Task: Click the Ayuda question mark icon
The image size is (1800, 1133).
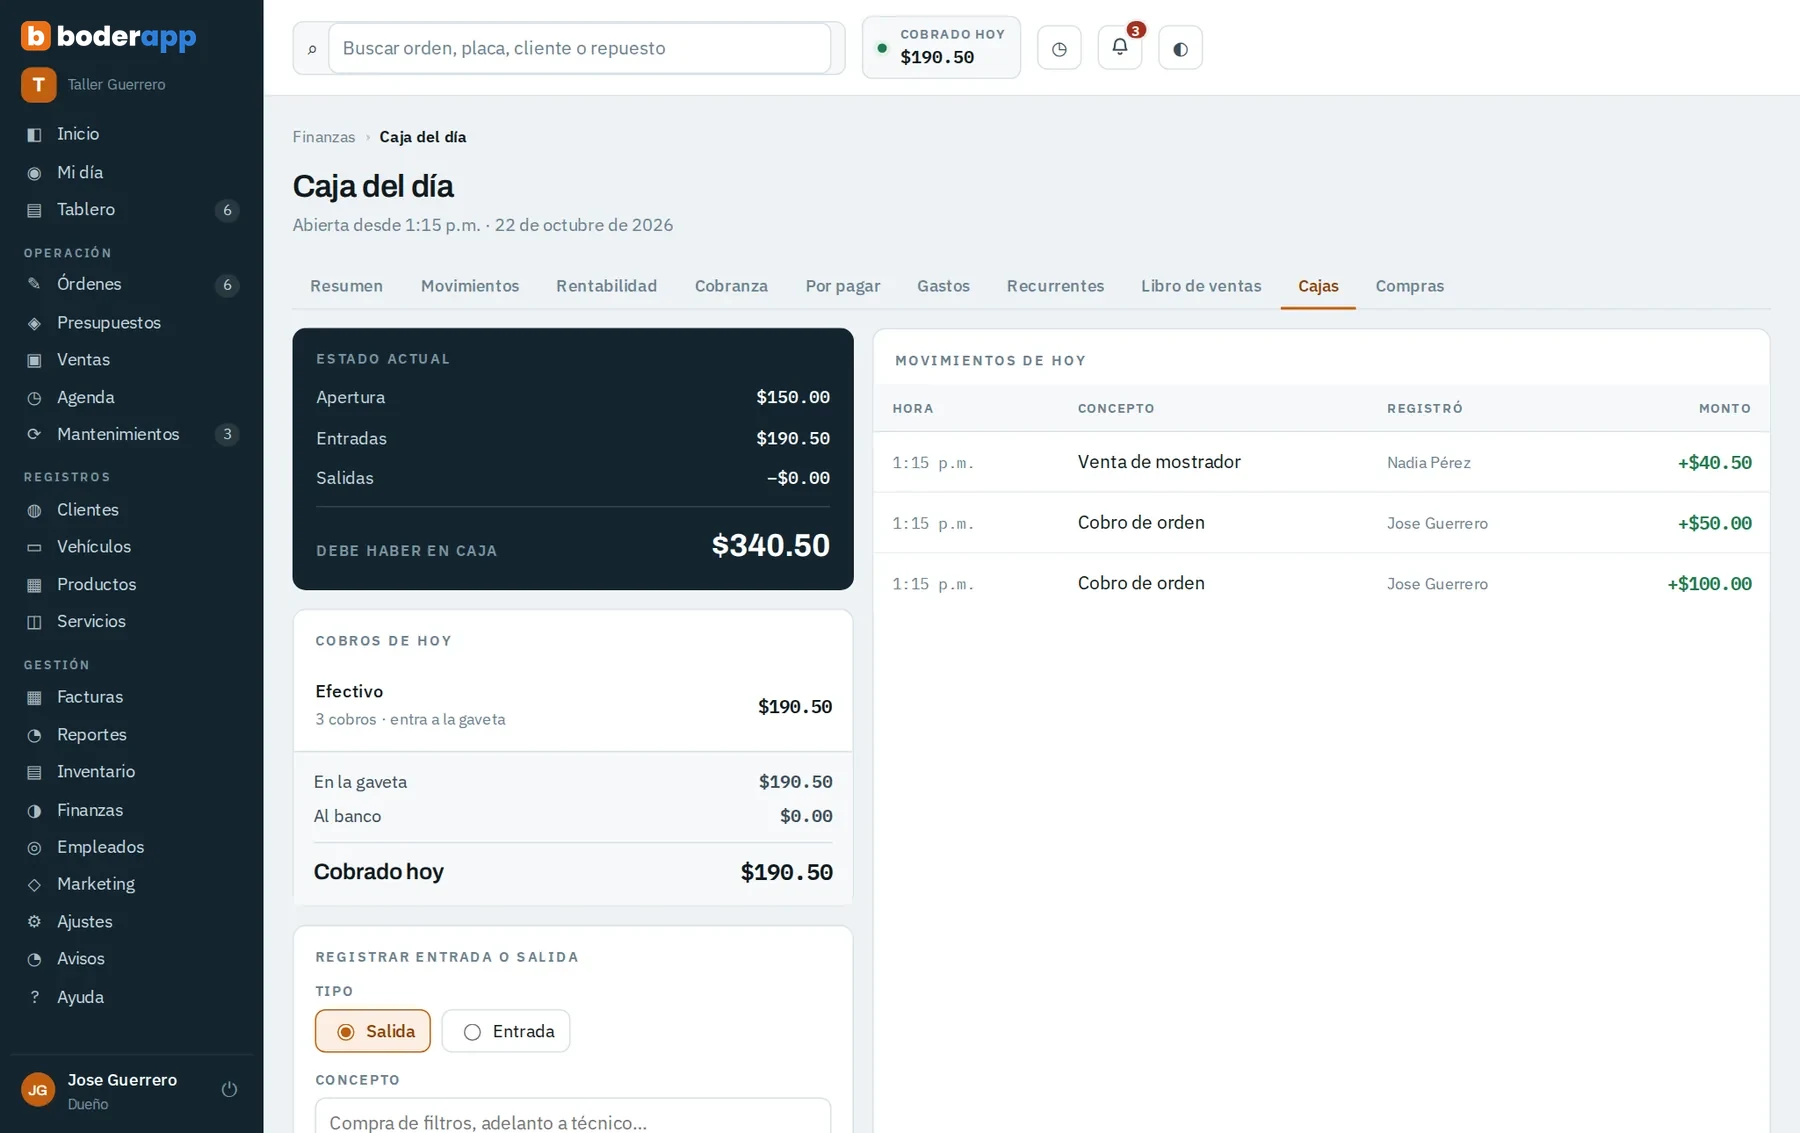Action: pos(34,997)
